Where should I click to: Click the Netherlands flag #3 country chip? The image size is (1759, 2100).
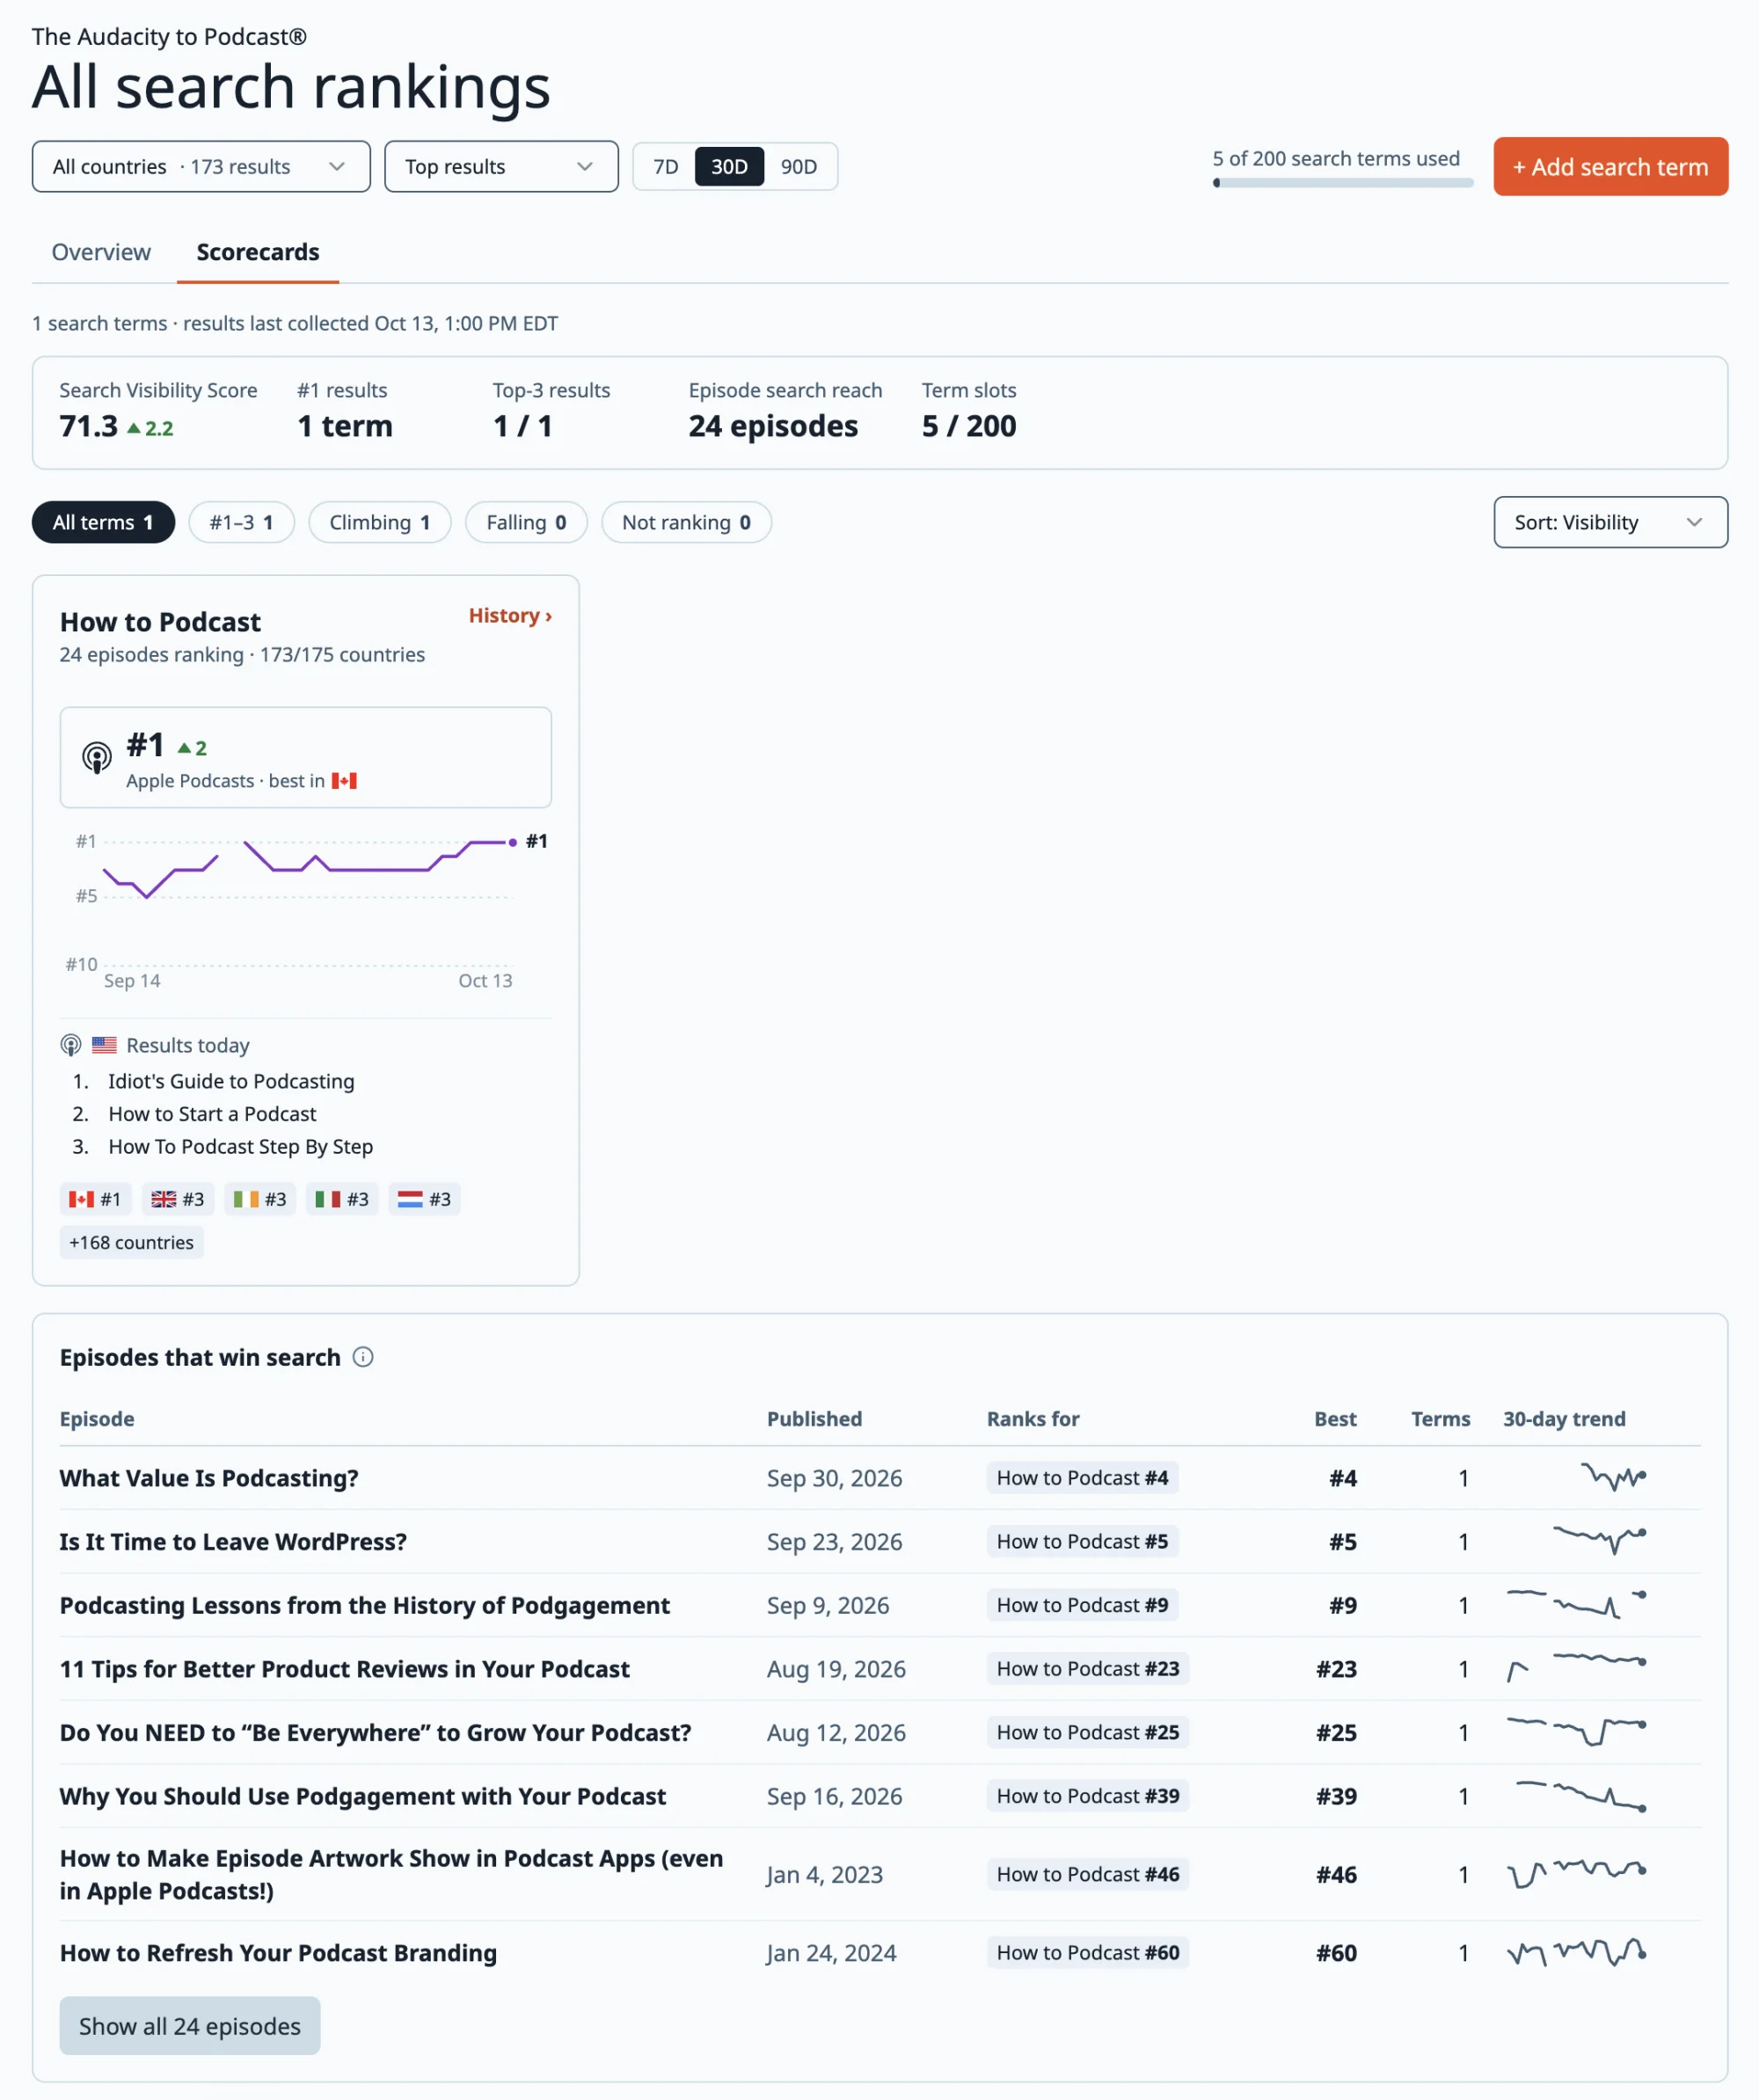[424, 1199]
